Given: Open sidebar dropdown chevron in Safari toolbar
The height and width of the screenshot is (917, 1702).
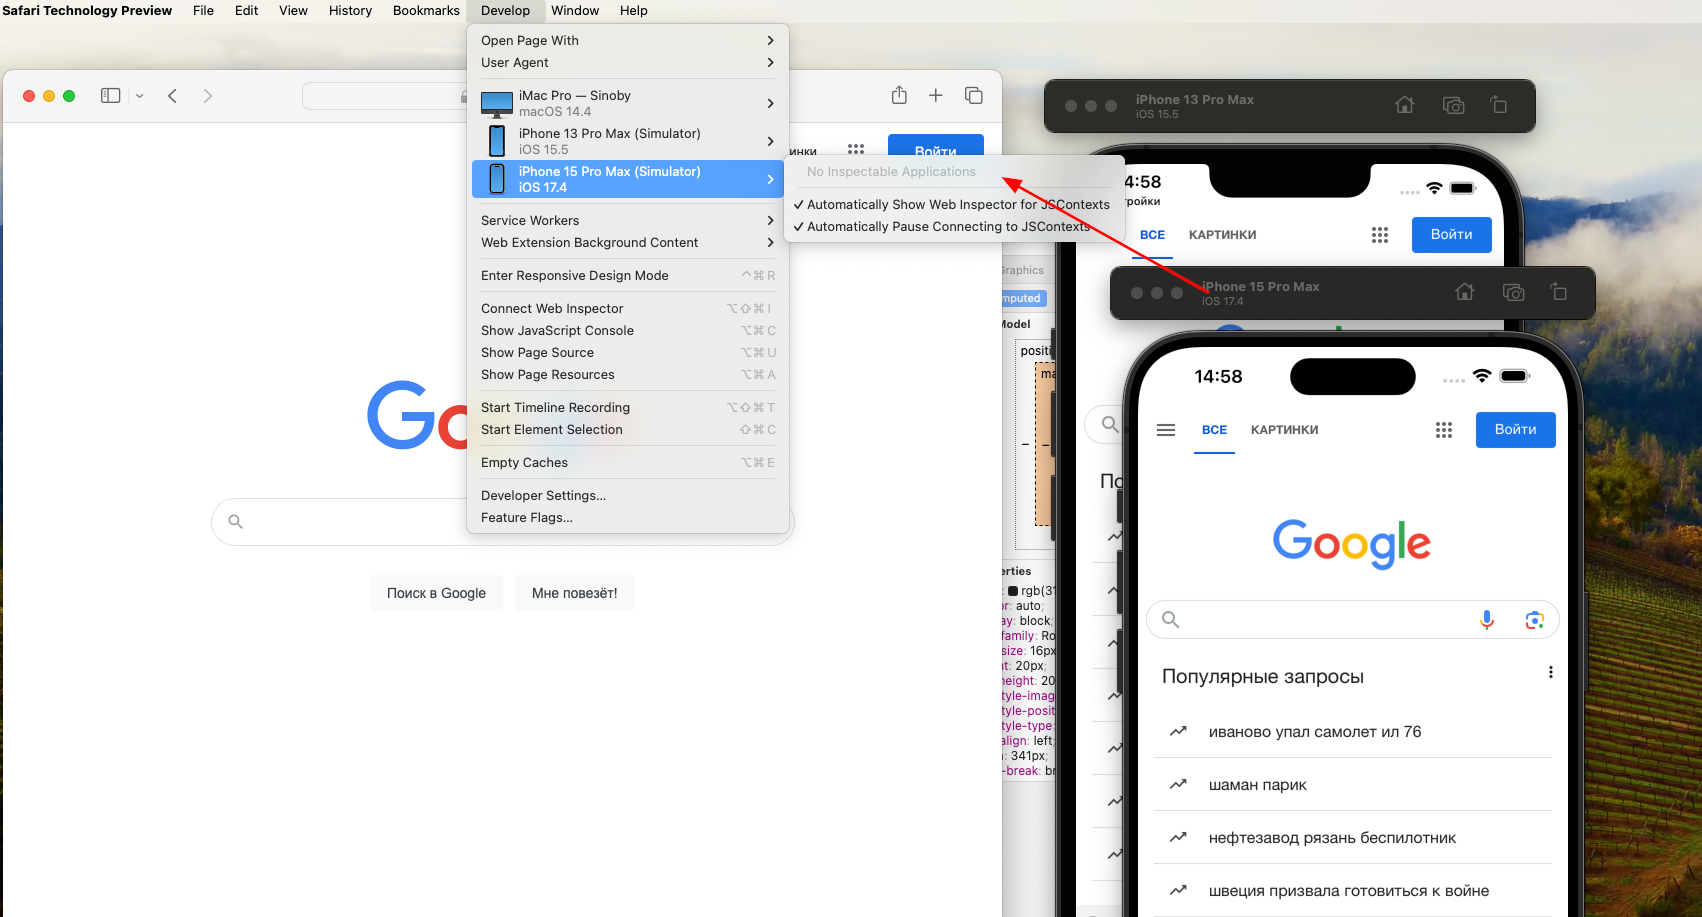Looking at the screenshot, I should pos(140,96).
